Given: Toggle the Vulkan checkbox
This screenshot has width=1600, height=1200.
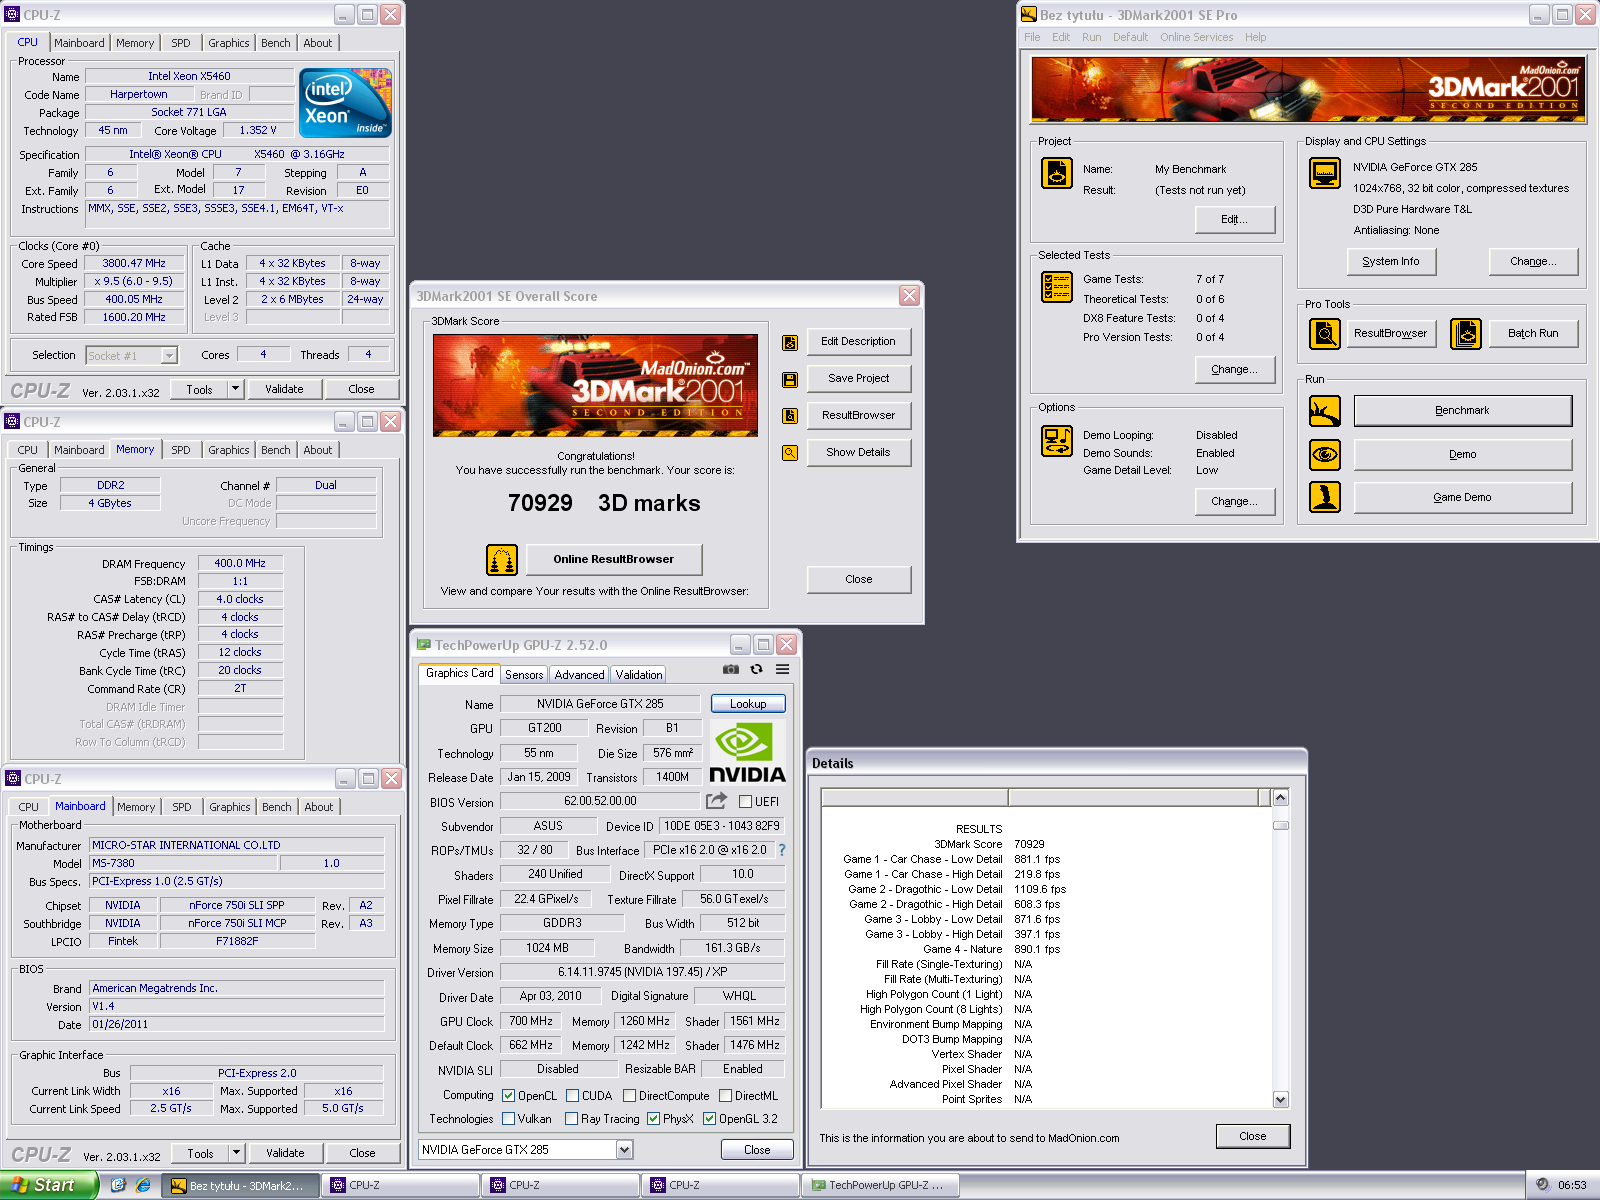Looking at the screenshot, I should pos(508,1119).
